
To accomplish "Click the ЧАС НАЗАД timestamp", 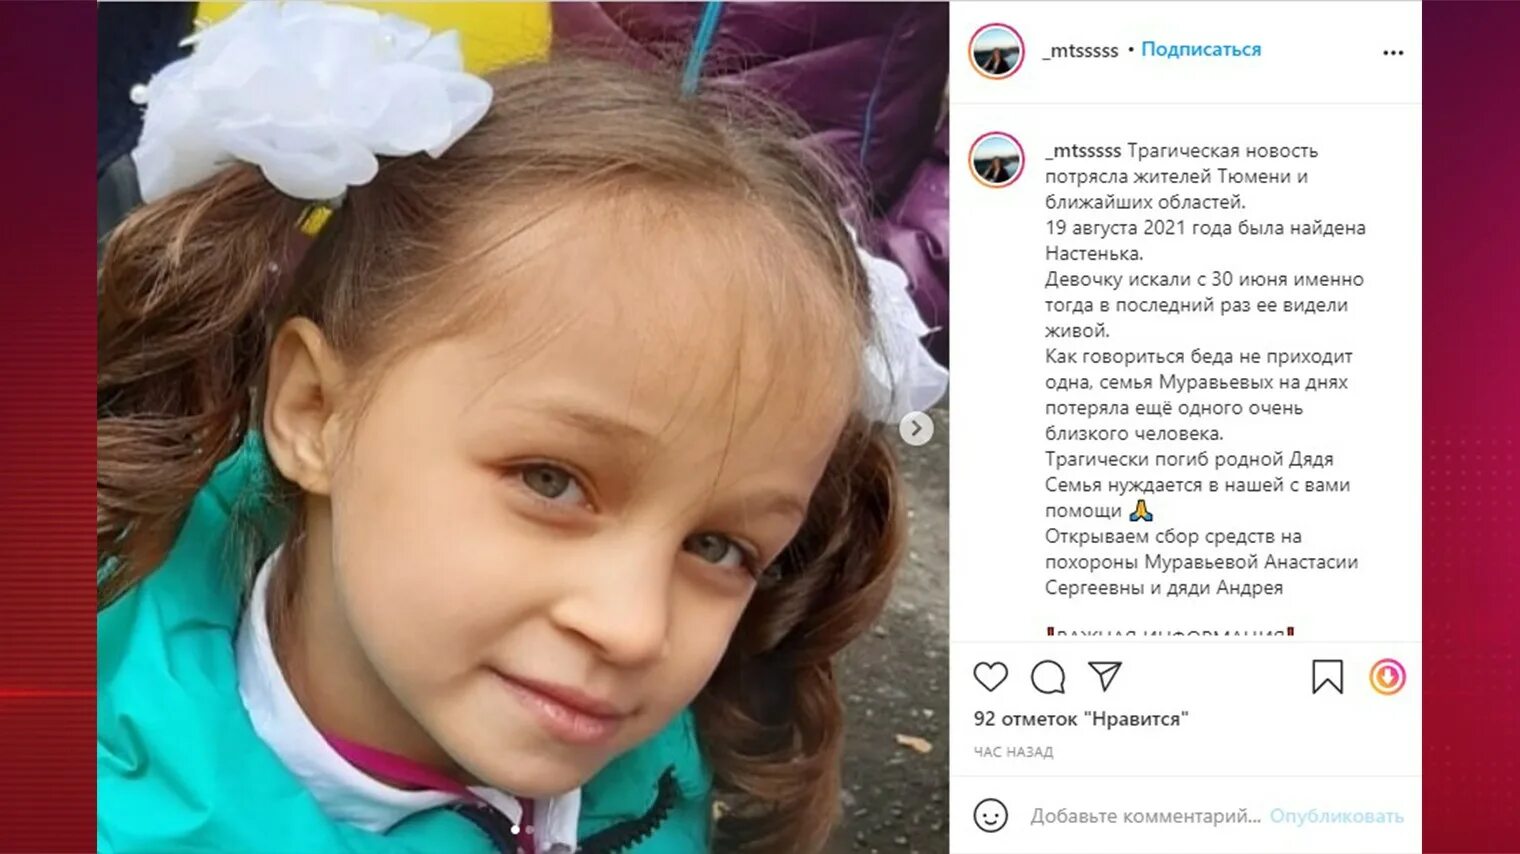I will [x=1013, y=751].
